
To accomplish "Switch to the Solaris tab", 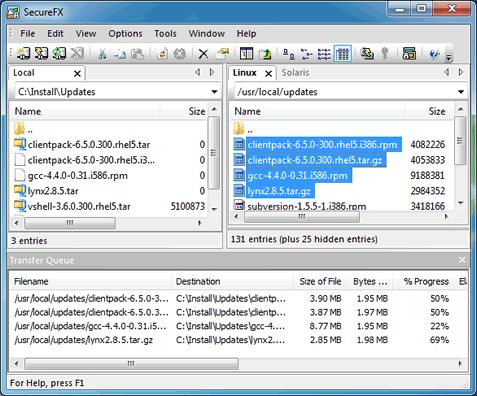I will (x=295, y=73).
